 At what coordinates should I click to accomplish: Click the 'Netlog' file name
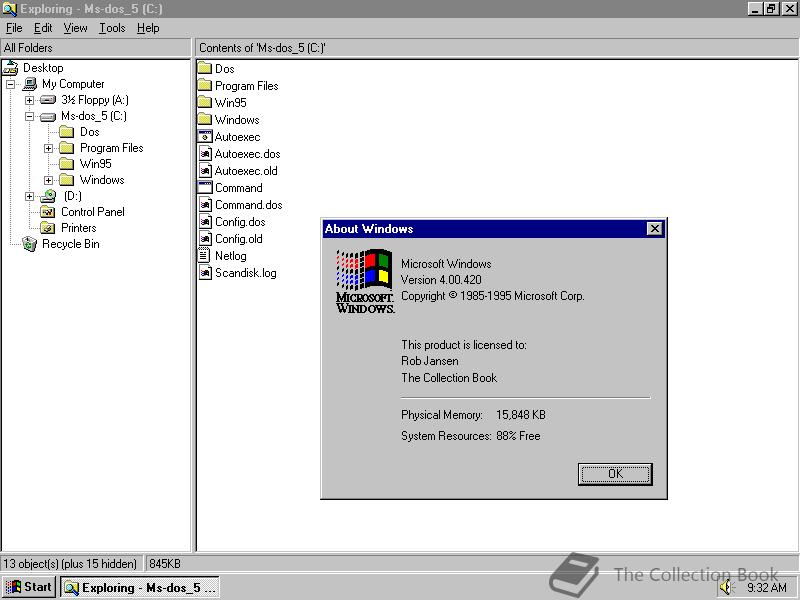pos(231,256)
